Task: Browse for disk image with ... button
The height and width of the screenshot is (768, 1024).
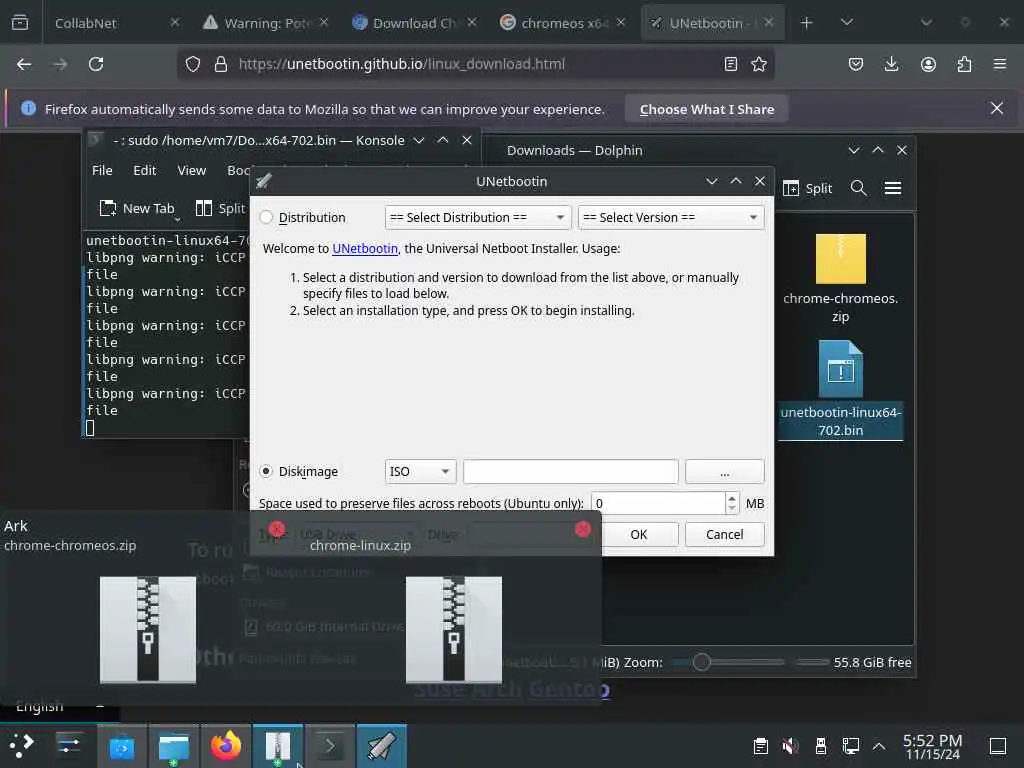Action: pyautogui.click(x=724, y=472)
